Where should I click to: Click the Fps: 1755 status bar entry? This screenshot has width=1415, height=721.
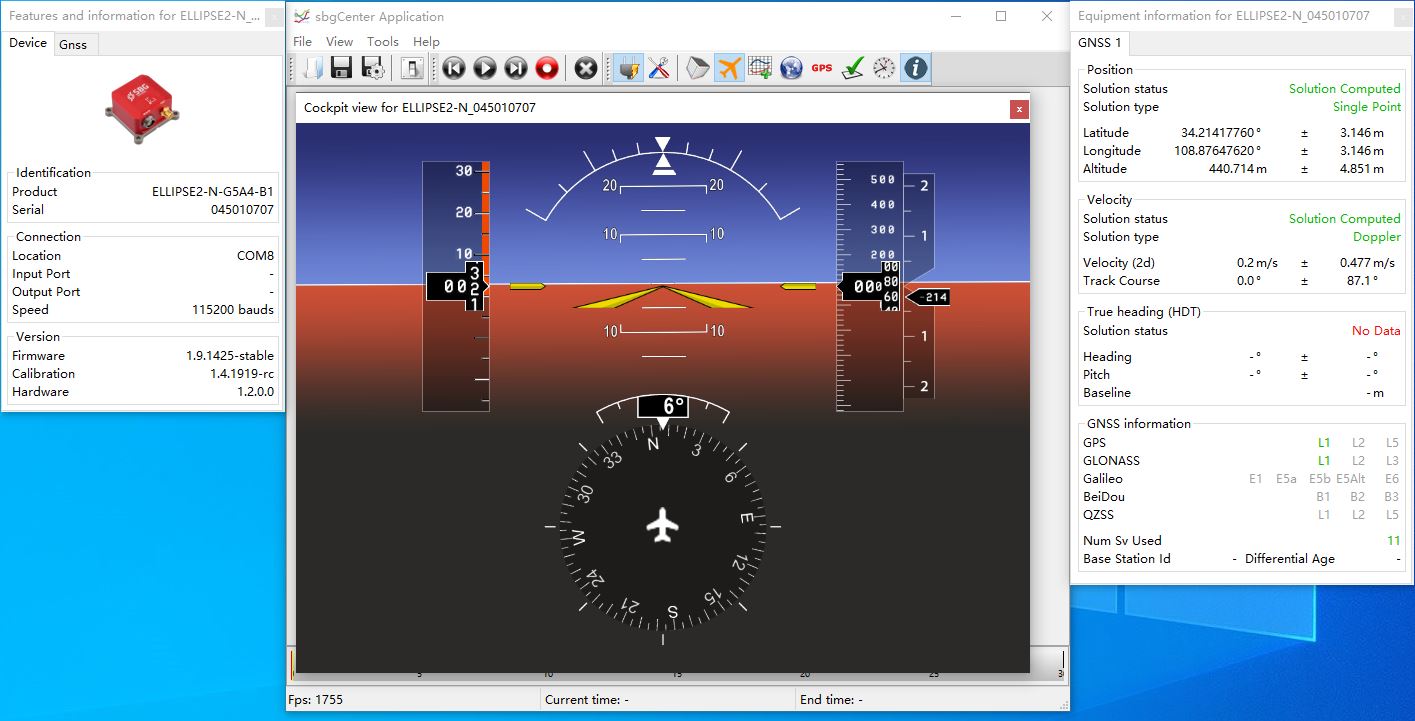(315, 700)
